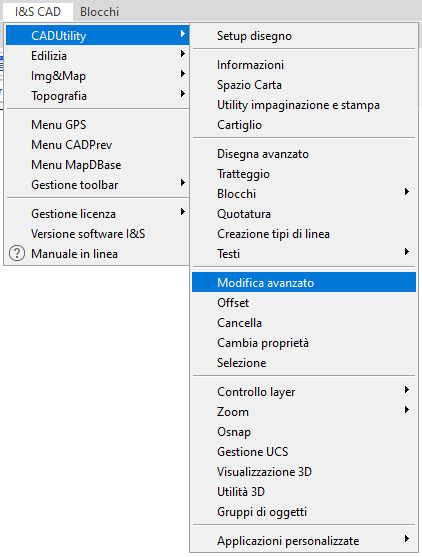Click the help icon beside Manuale in linea
The image size is (422, 557).
coord(17,254)
